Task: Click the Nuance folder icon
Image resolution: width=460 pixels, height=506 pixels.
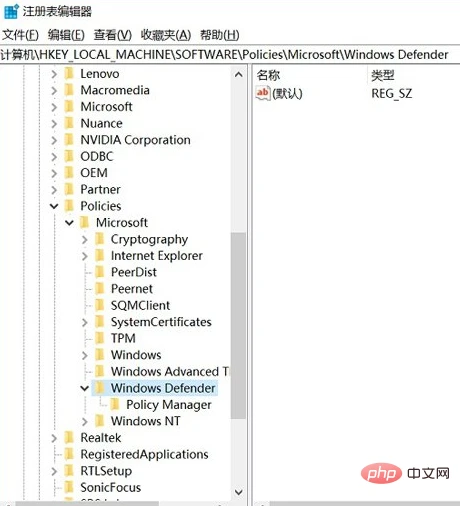Action: 69,123
